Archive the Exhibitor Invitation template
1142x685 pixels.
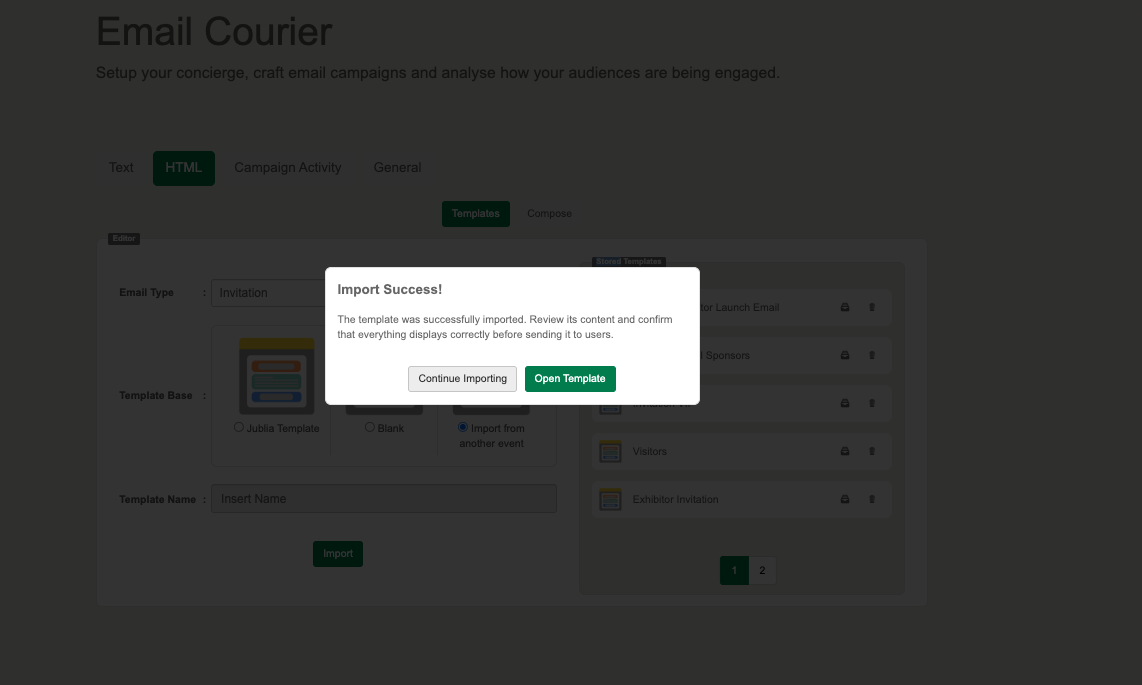click(x=845, y=499)
